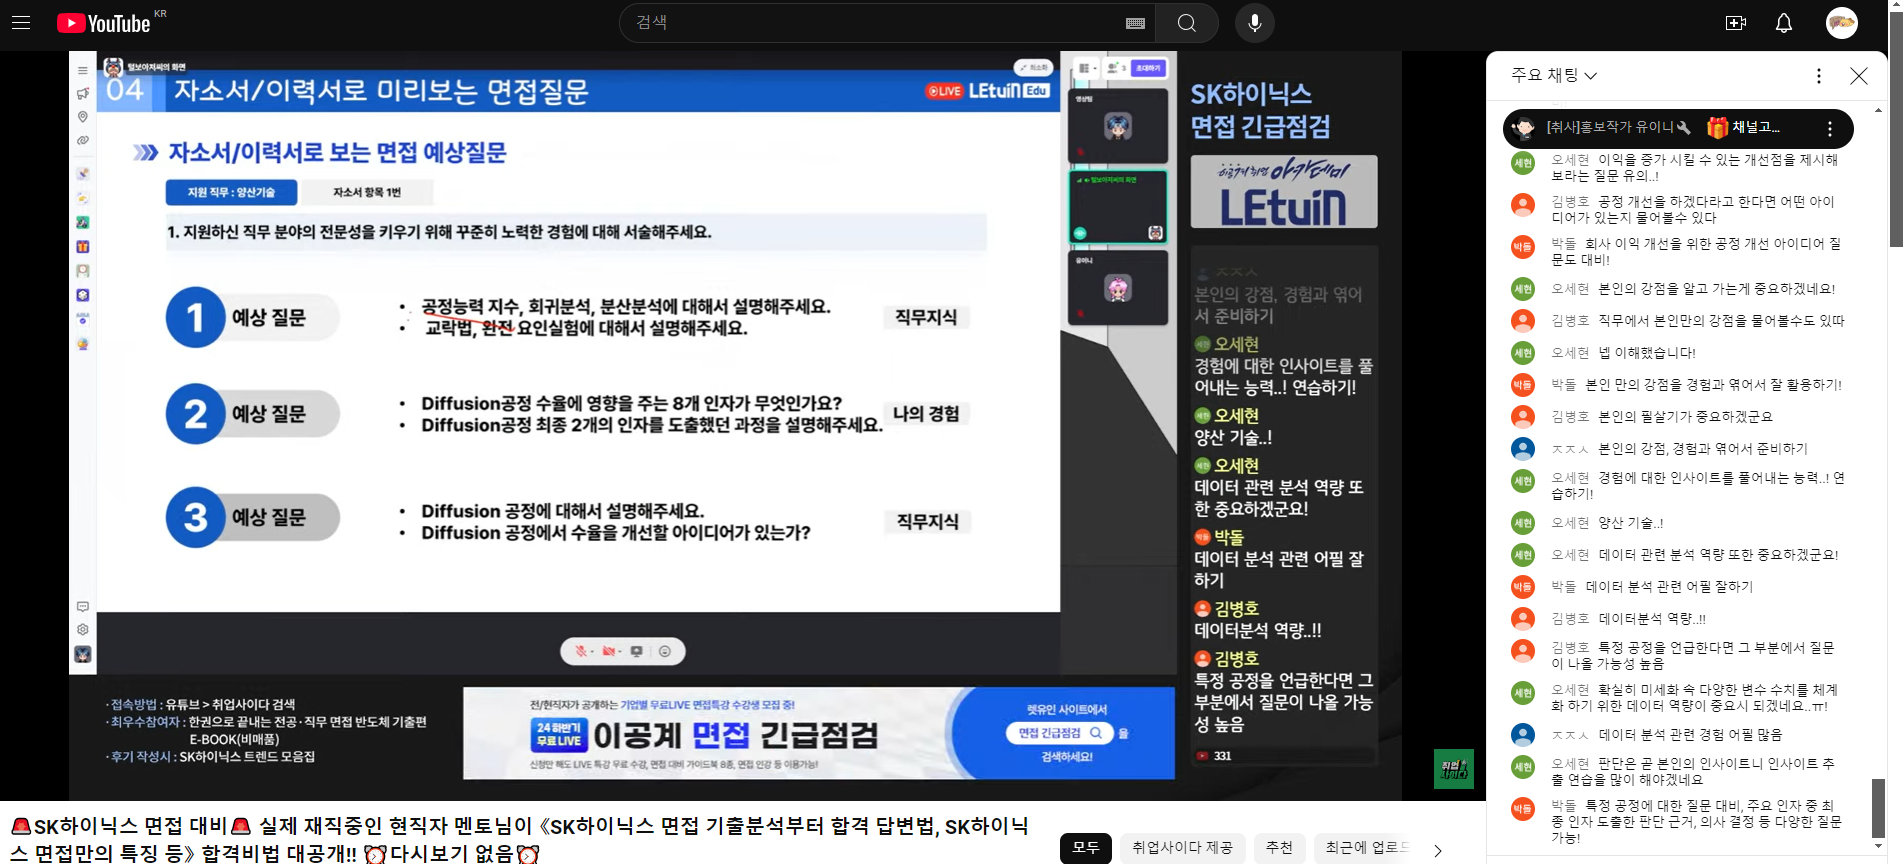
Task: Select the 추천 filter chip
Action: tap(1279, 848)
